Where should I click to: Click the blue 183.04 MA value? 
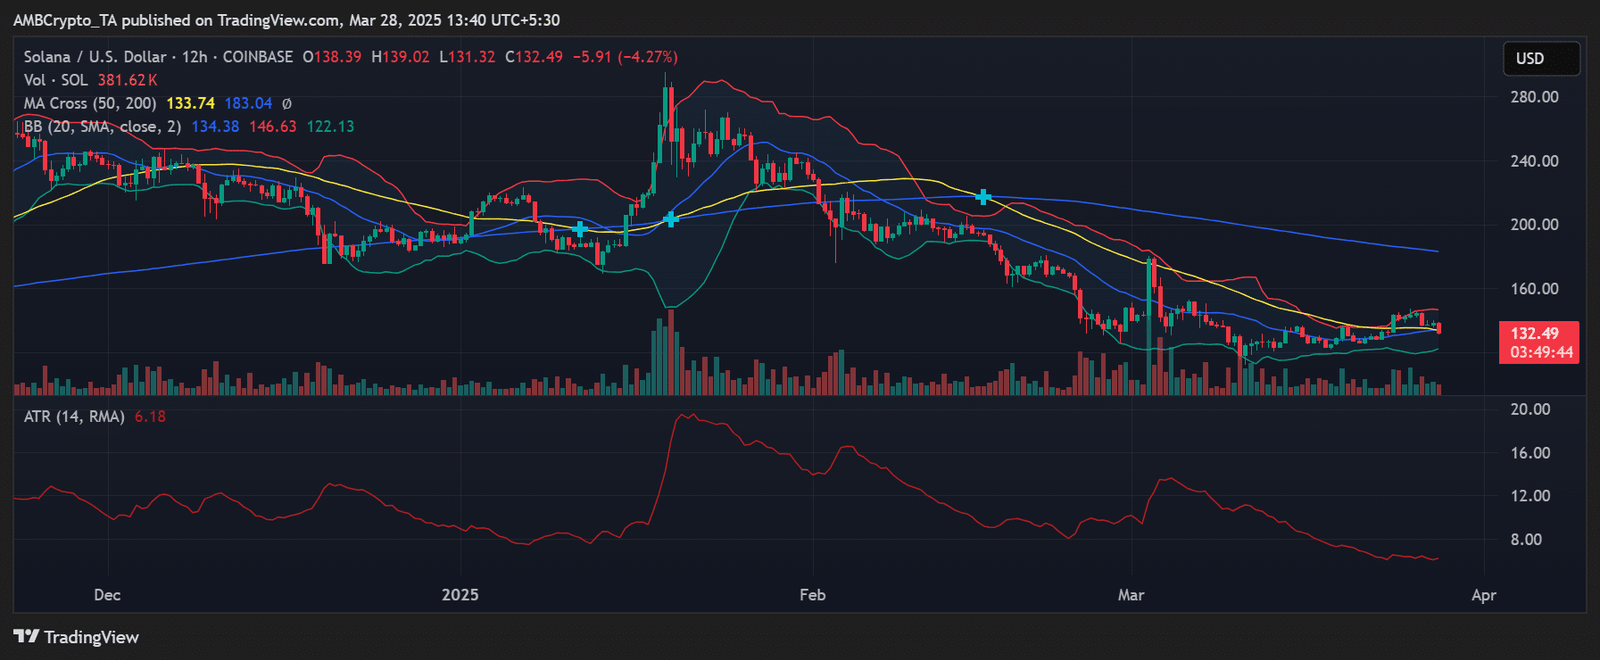click(248, 103)
